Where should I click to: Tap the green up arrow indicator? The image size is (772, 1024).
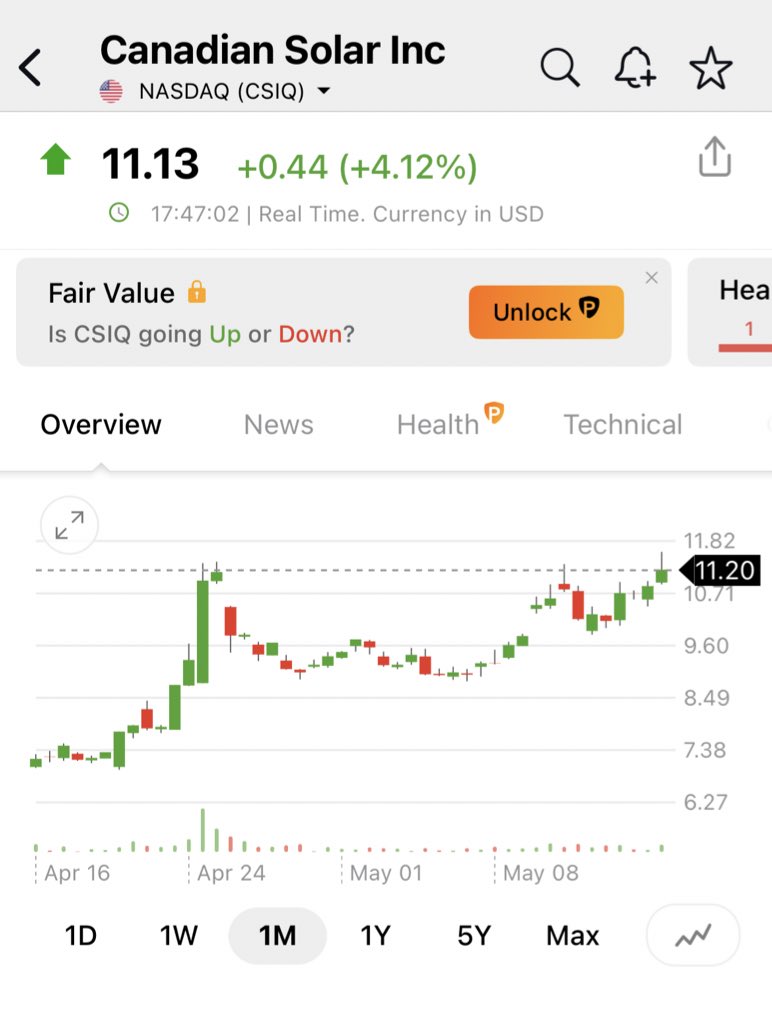pos(56,159)
